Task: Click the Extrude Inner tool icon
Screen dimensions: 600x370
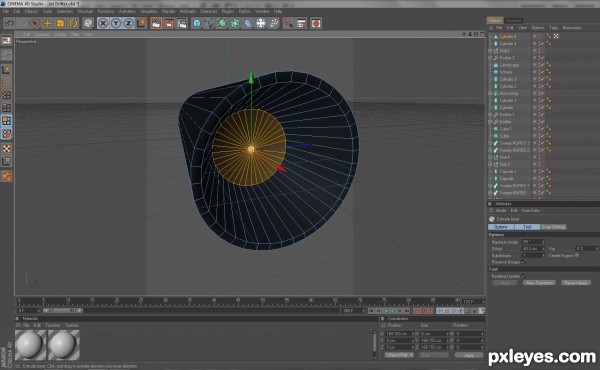Action: point(492,219)
